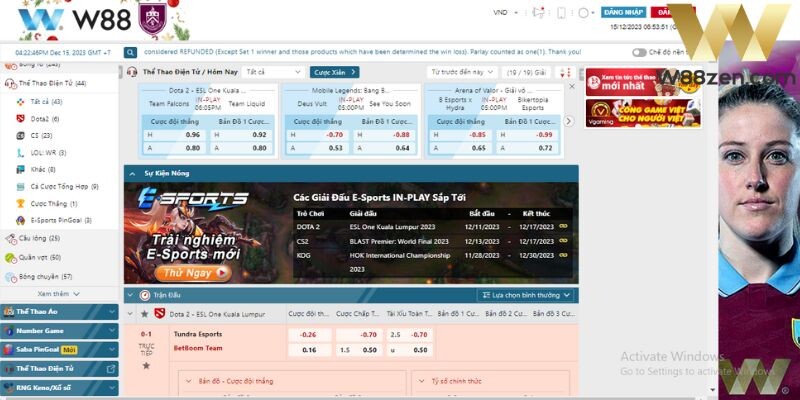The image size is (800, 400).
Task: Expand the Number Game panel
Action: coord(60,331)
